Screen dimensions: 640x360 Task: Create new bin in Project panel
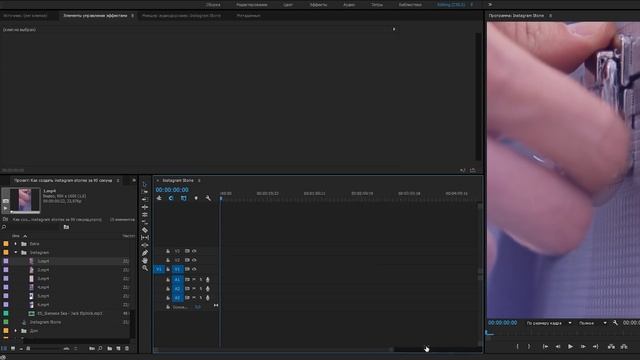click(109, 349)
